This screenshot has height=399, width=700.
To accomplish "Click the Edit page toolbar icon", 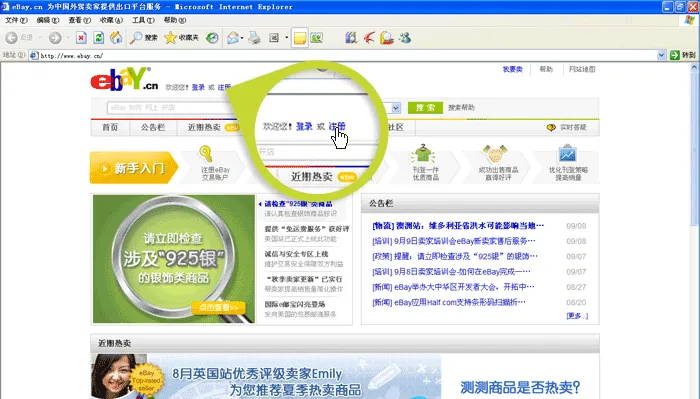I will pos(274,38).
